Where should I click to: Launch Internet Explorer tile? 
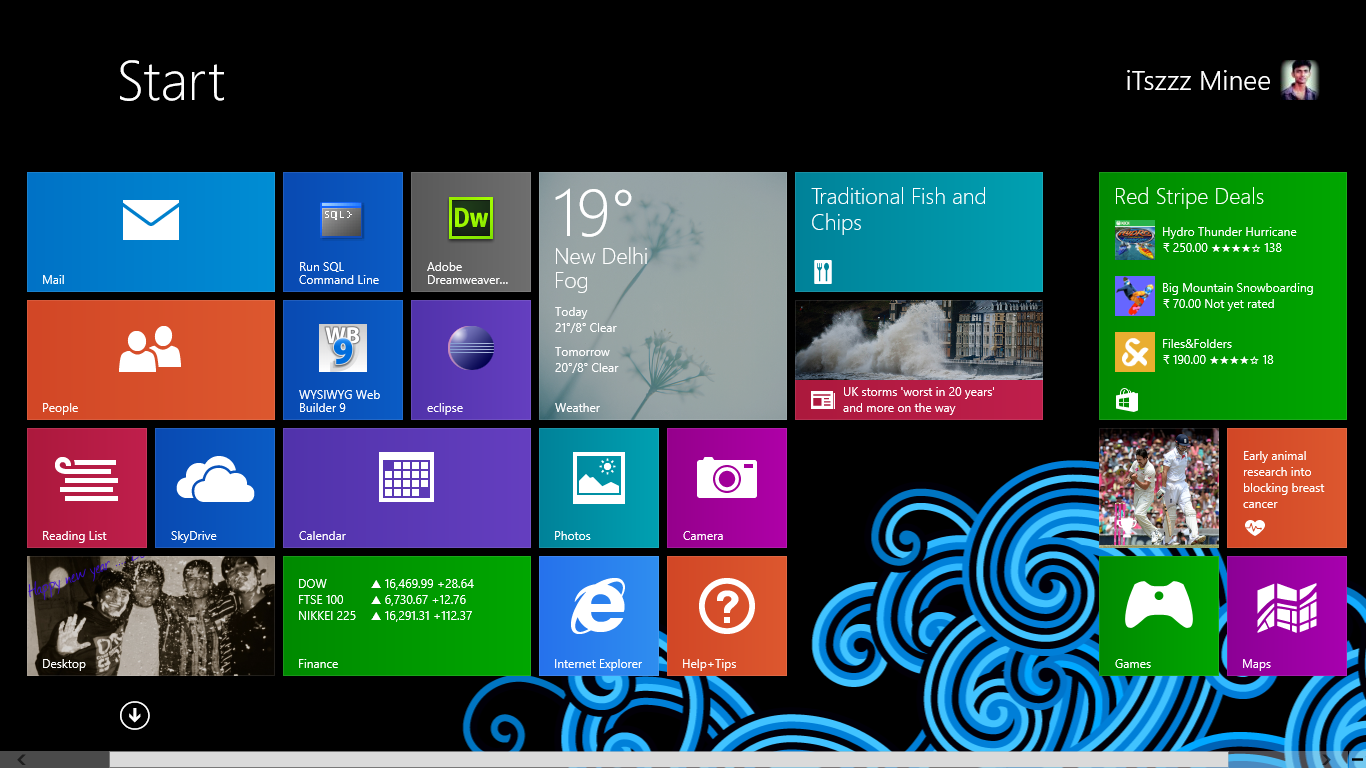599,616
